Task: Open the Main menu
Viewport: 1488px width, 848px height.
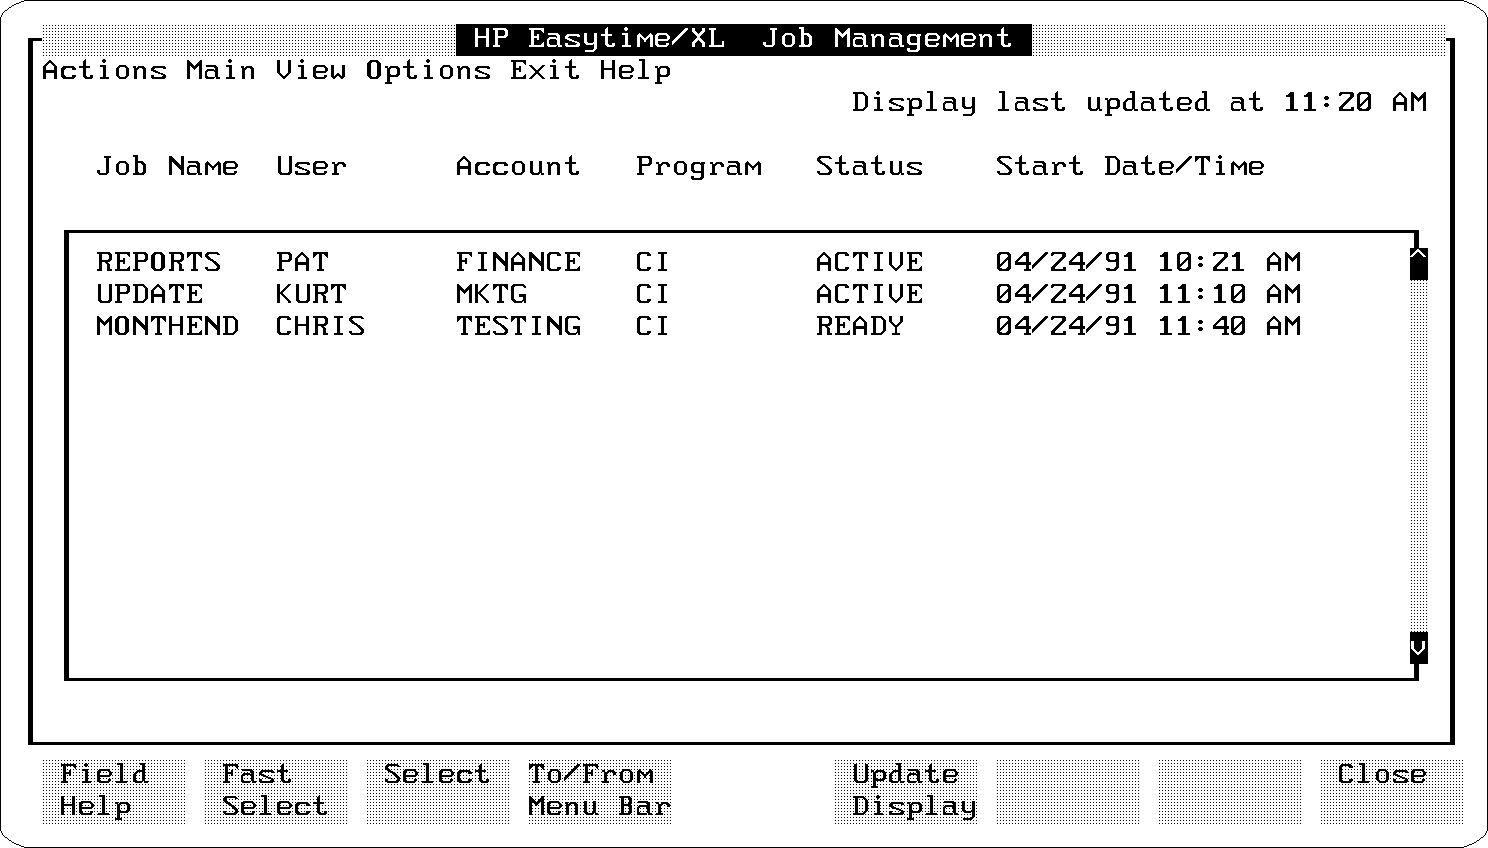Action: [221, 71]
